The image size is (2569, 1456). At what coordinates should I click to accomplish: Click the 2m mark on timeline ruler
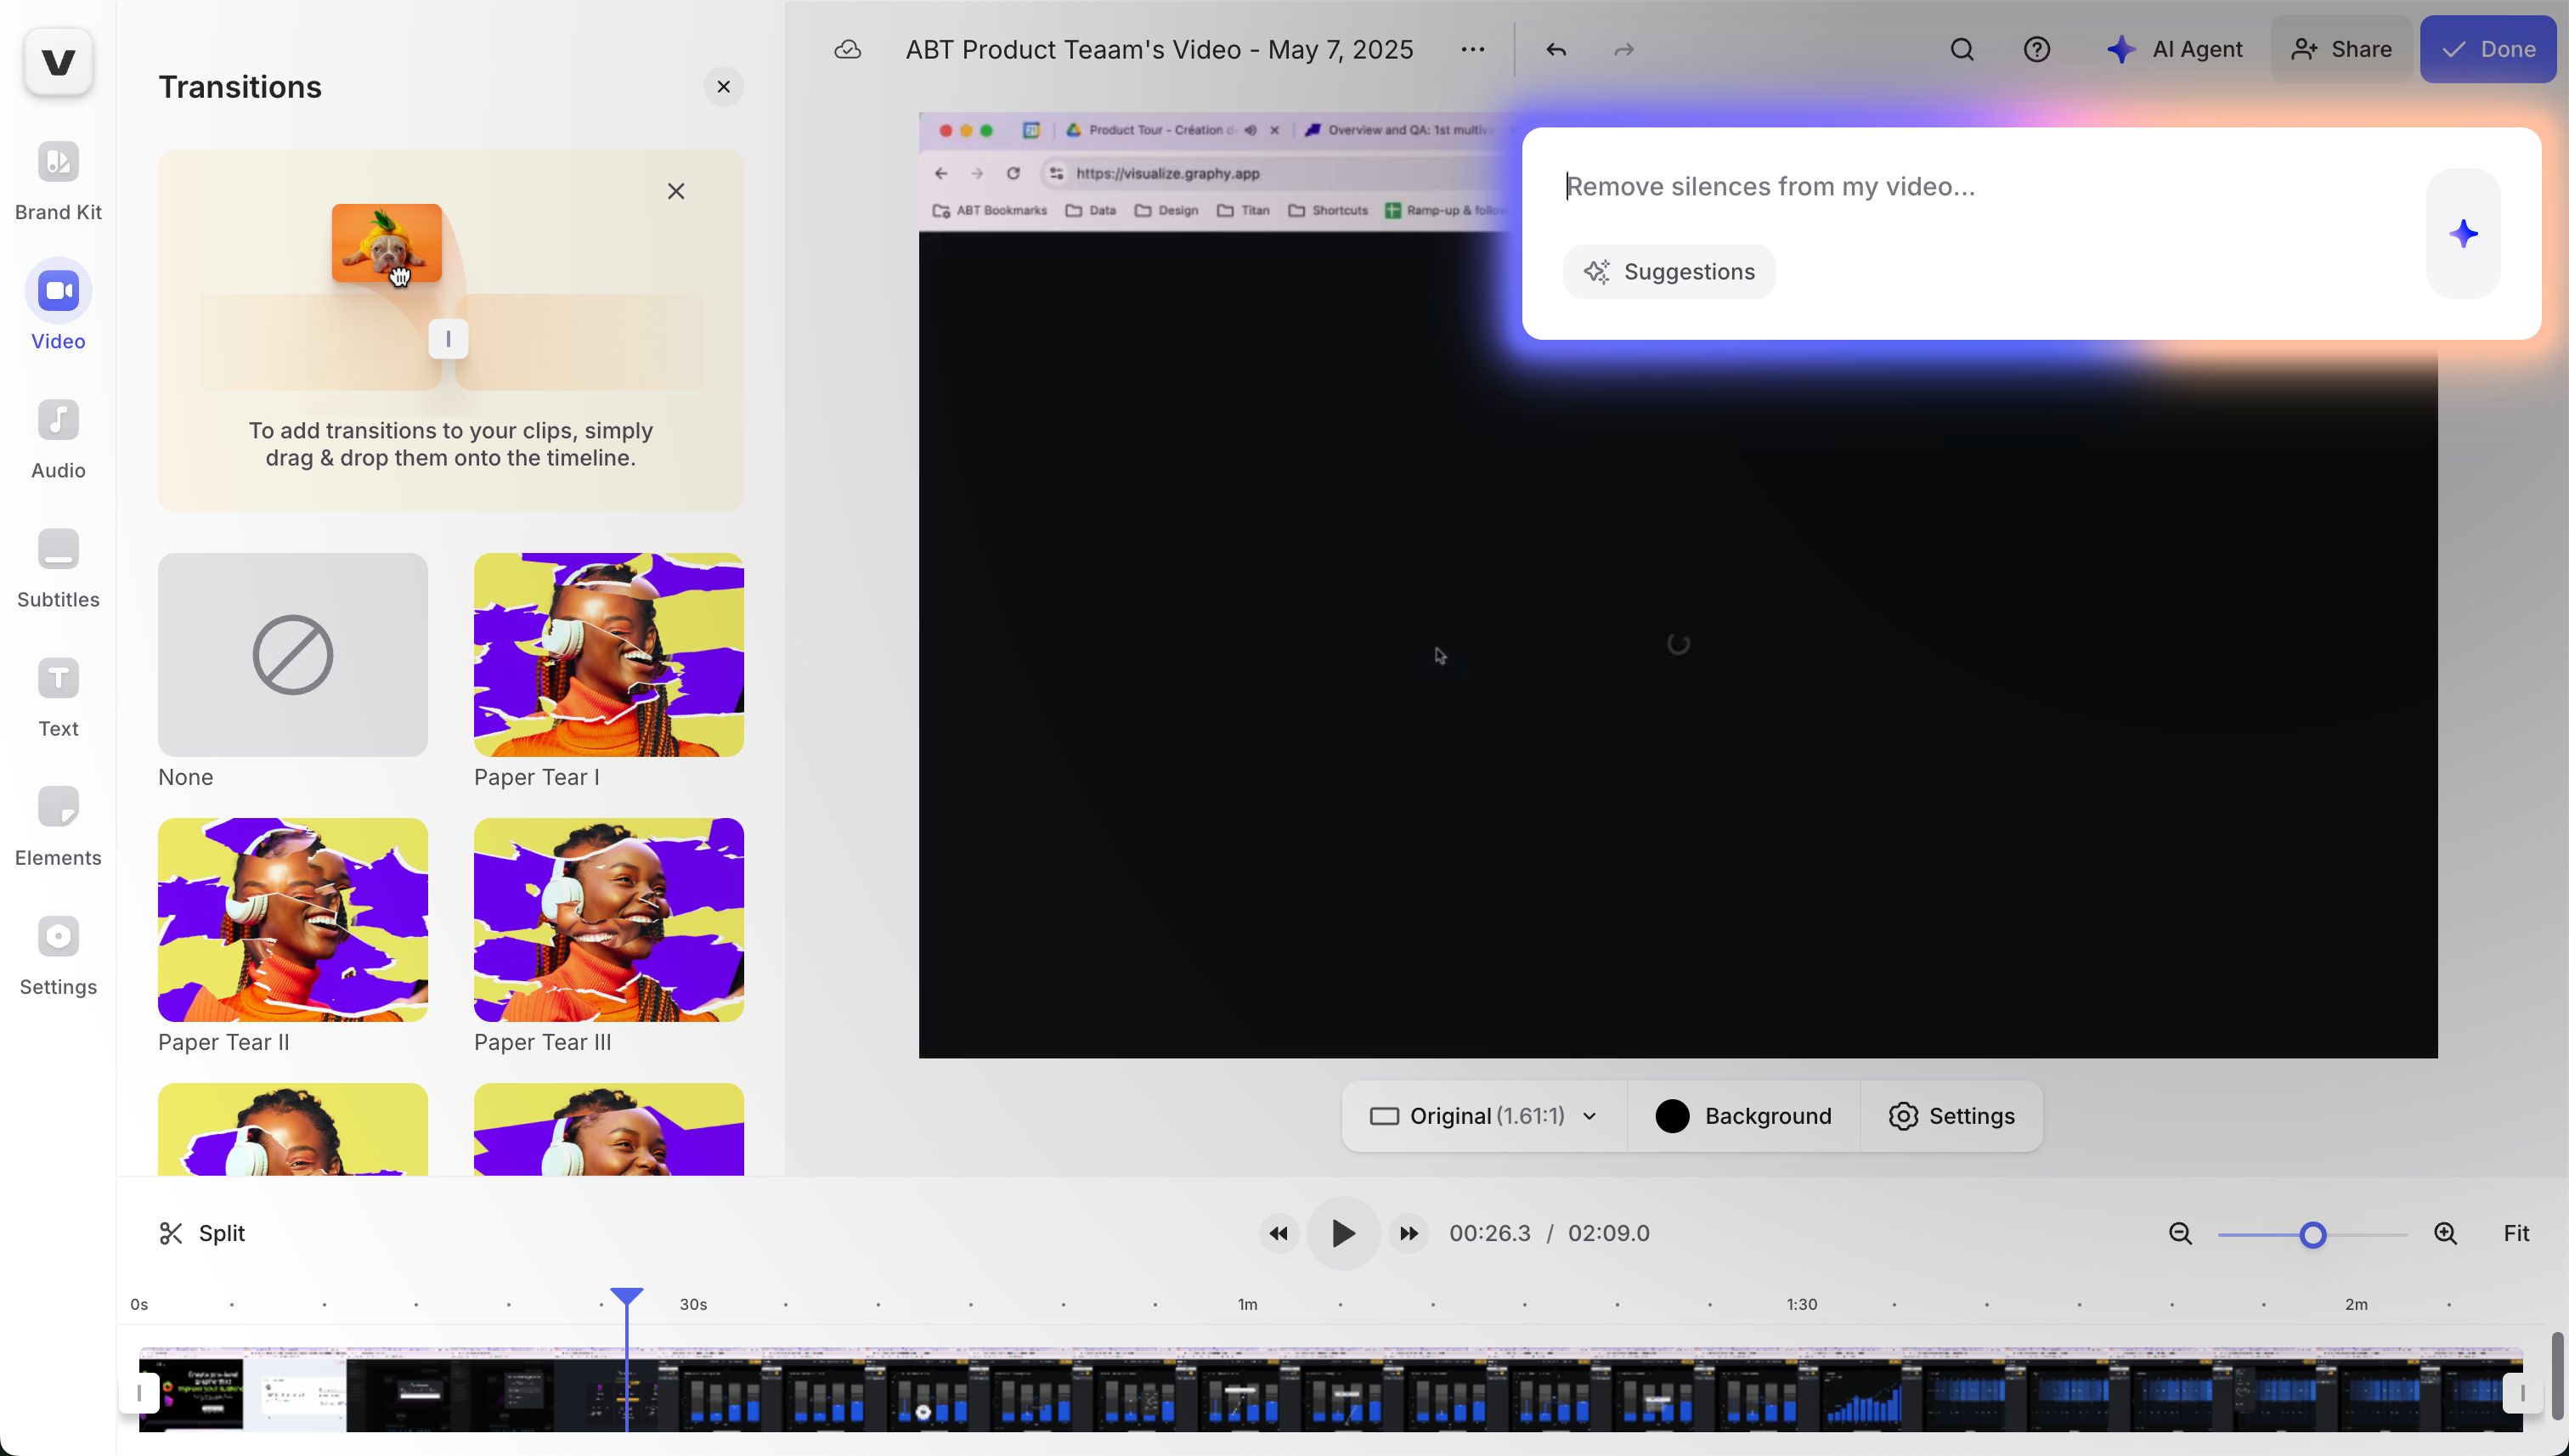[x=2355, y=1304]
